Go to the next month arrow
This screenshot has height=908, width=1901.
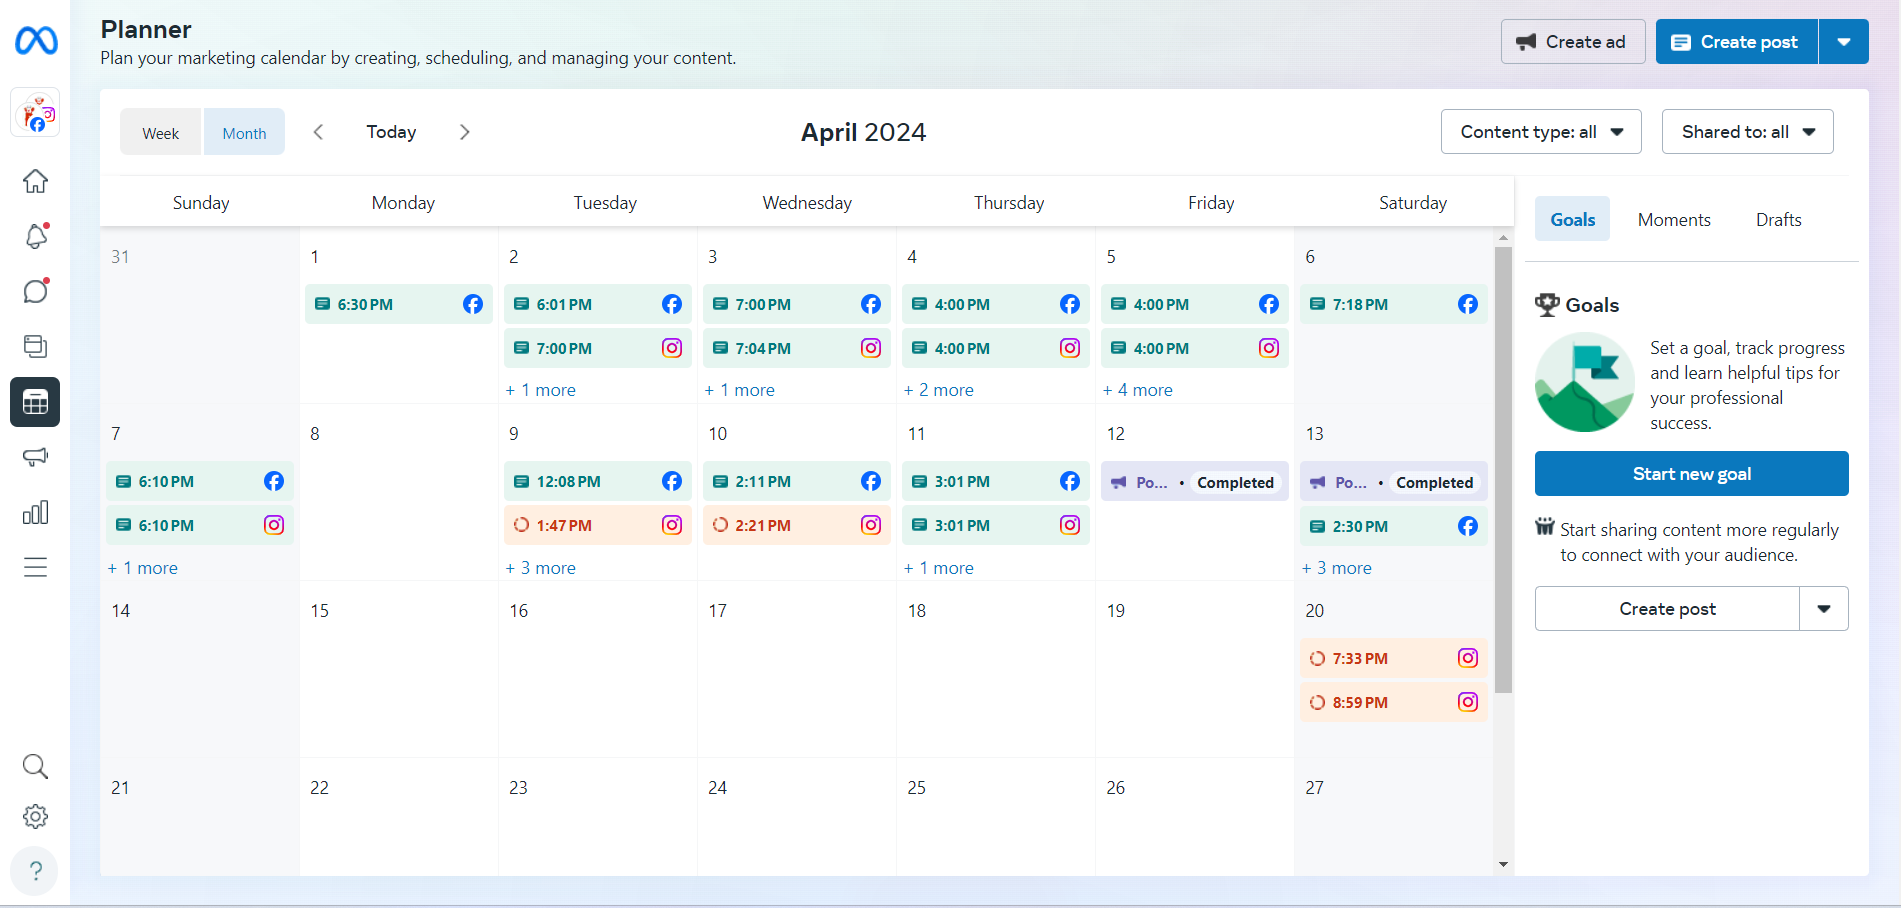[465, 132]
